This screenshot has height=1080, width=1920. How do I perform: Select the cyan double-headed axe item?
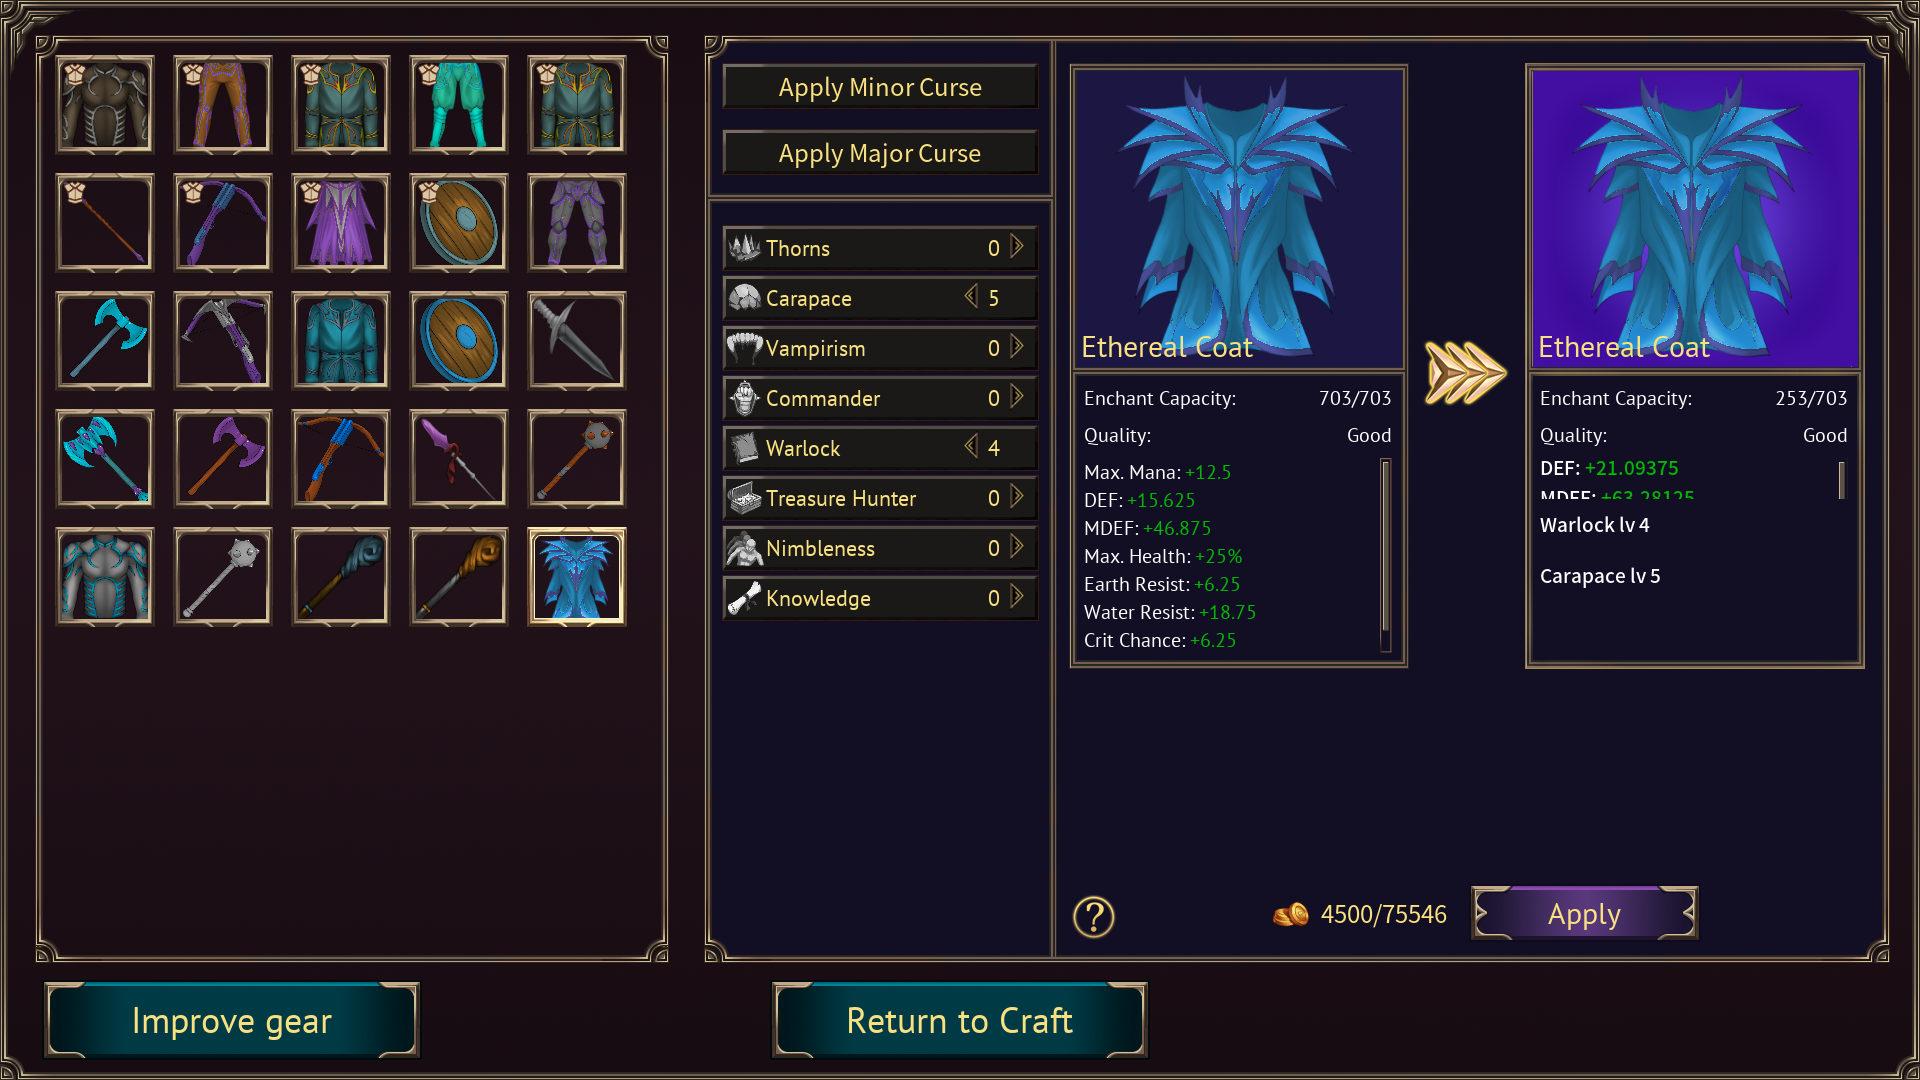pos(105,341)
